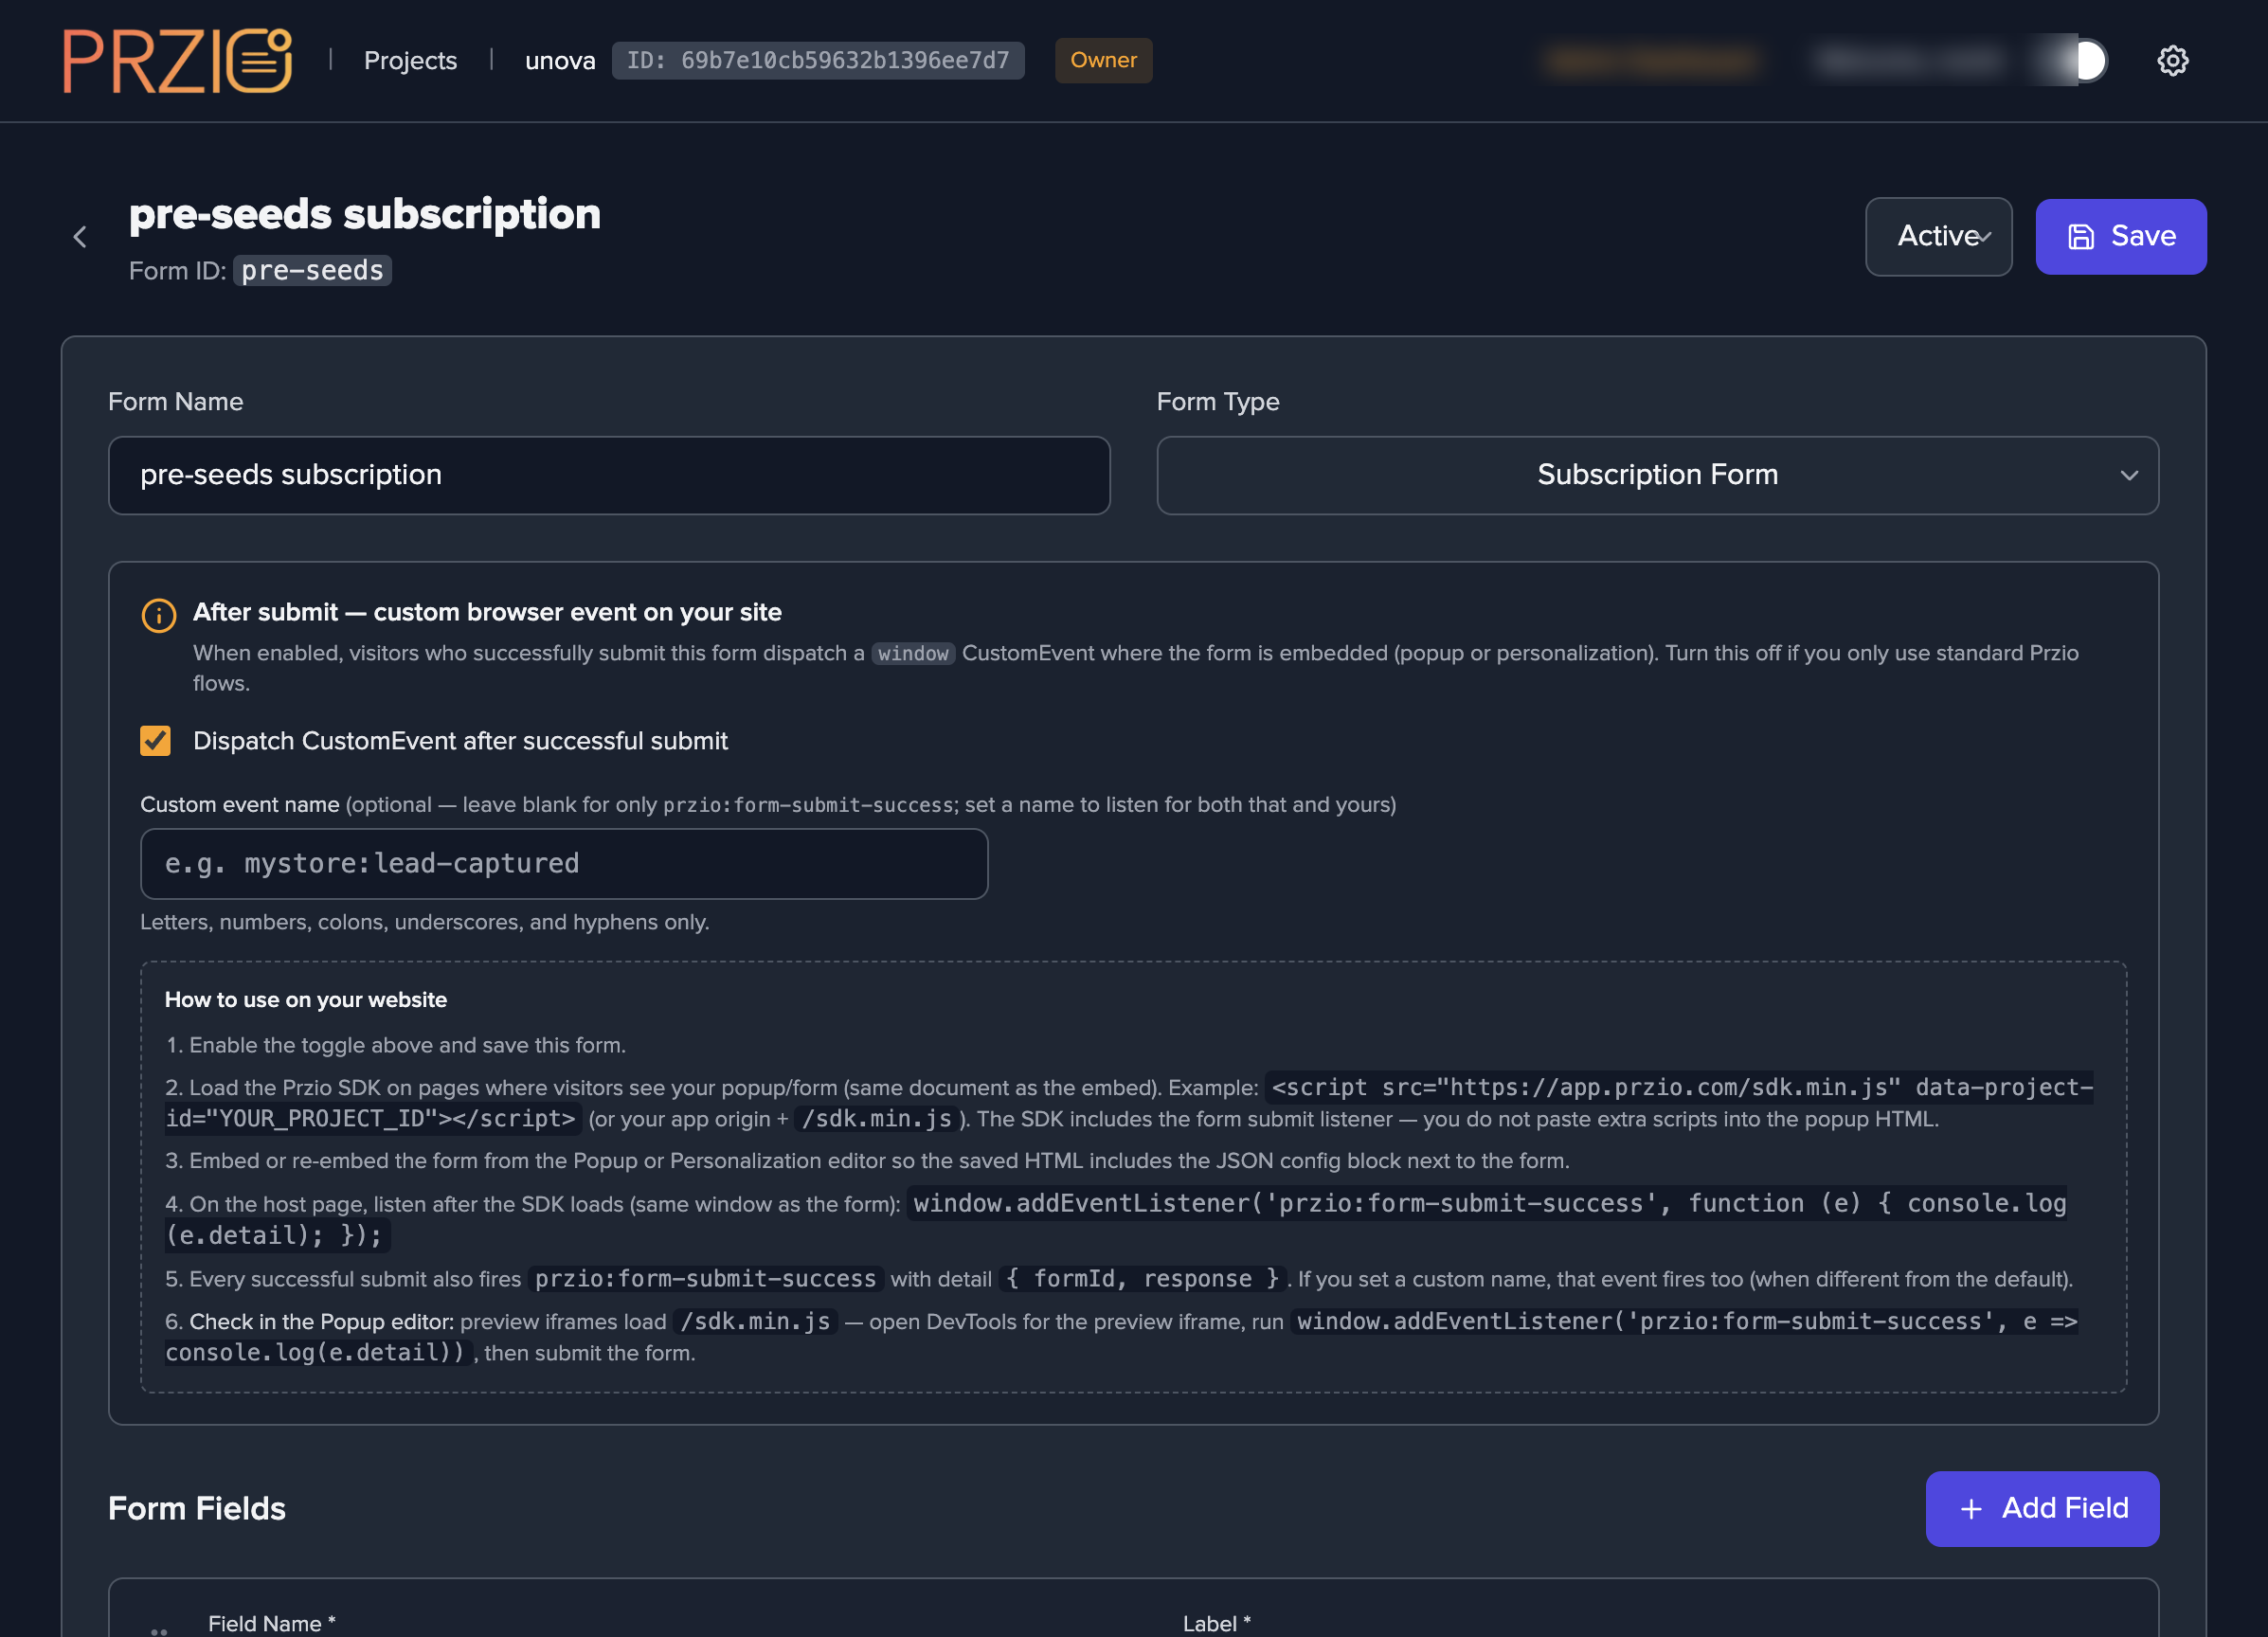Viewport: 2268px width, 1637px height.
Task: Click the info icon beside After submit
Action: (158, 615)
